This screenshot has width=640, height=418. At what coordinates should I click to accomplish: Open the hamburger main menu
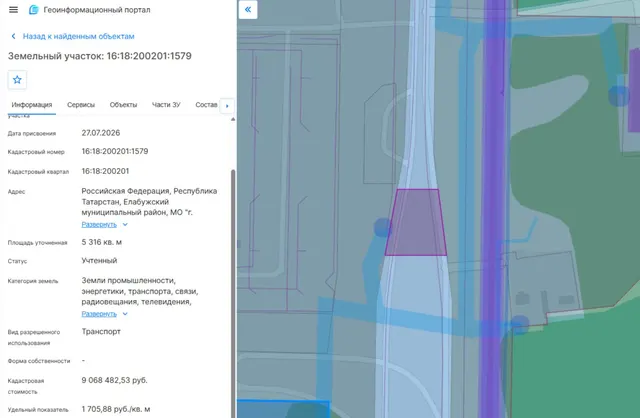(x=13, y=10)
